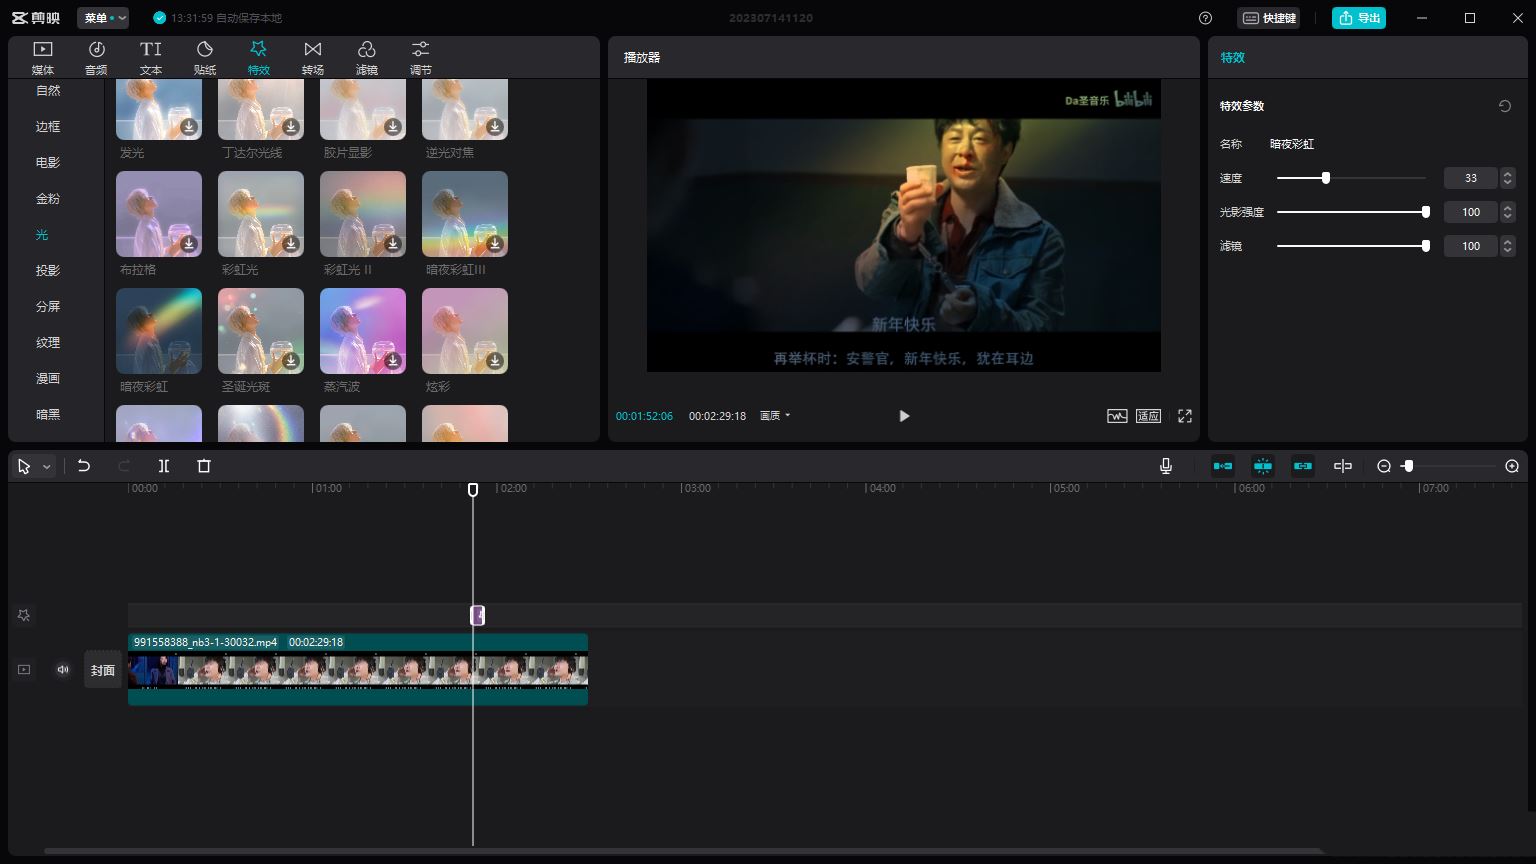Mute the main video track
The image size is (1536, 864).
click(x=63, y=670)
